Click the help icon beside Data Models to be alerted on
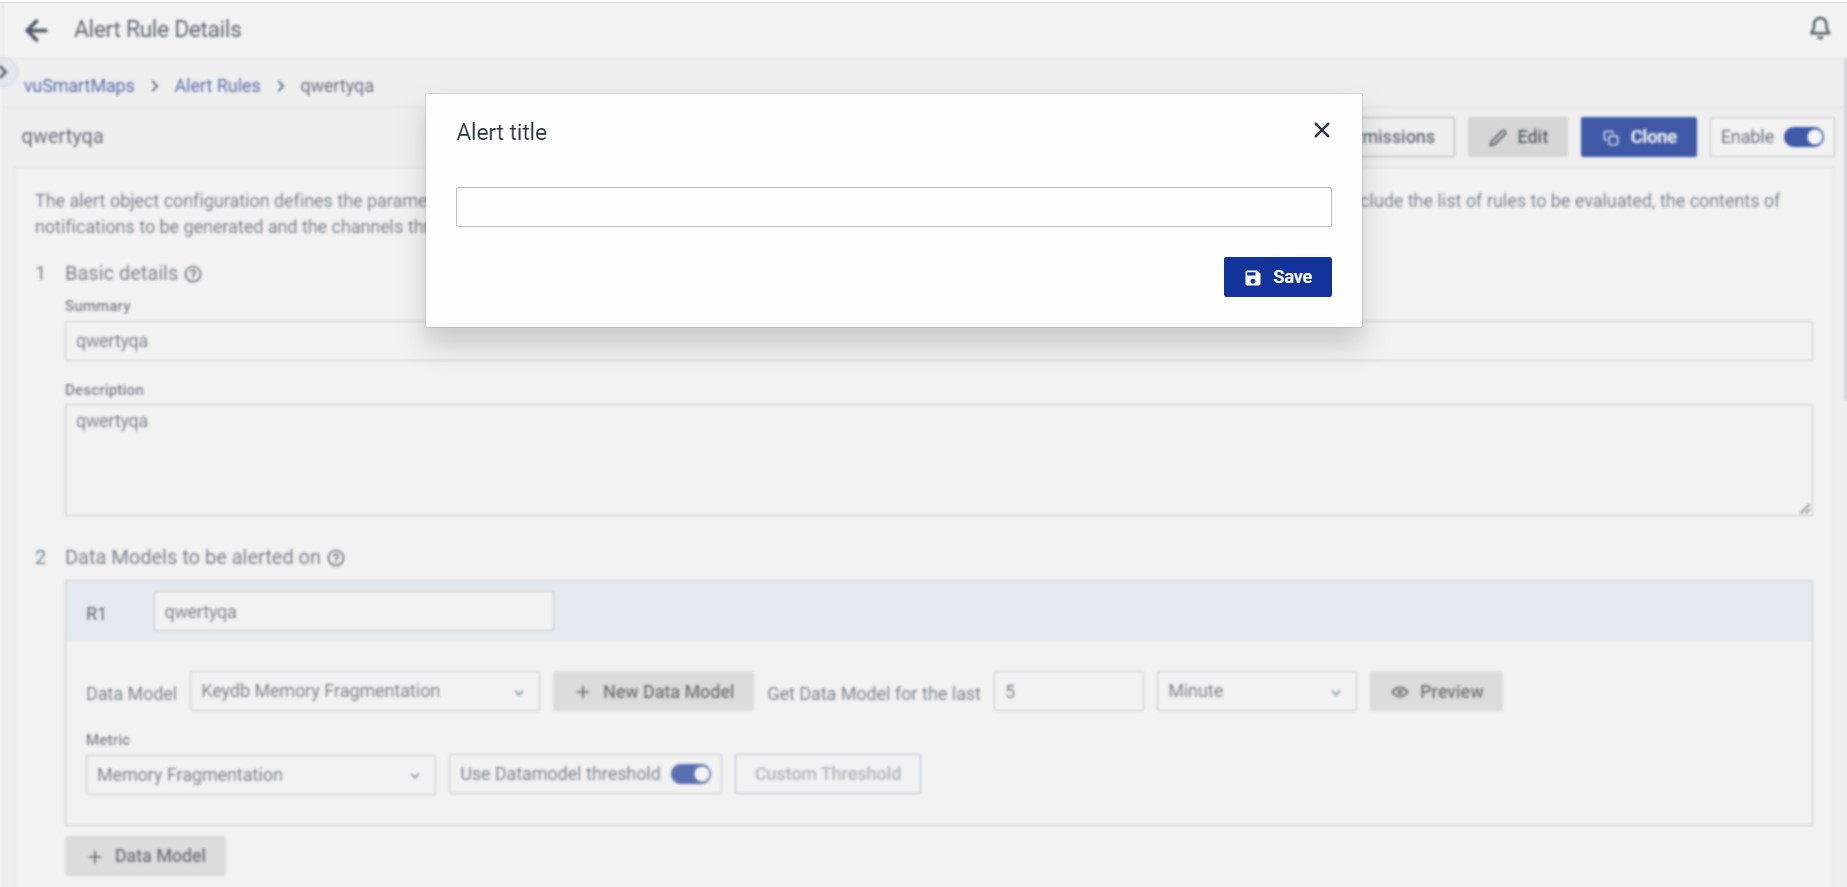 [x=337, y=558]
